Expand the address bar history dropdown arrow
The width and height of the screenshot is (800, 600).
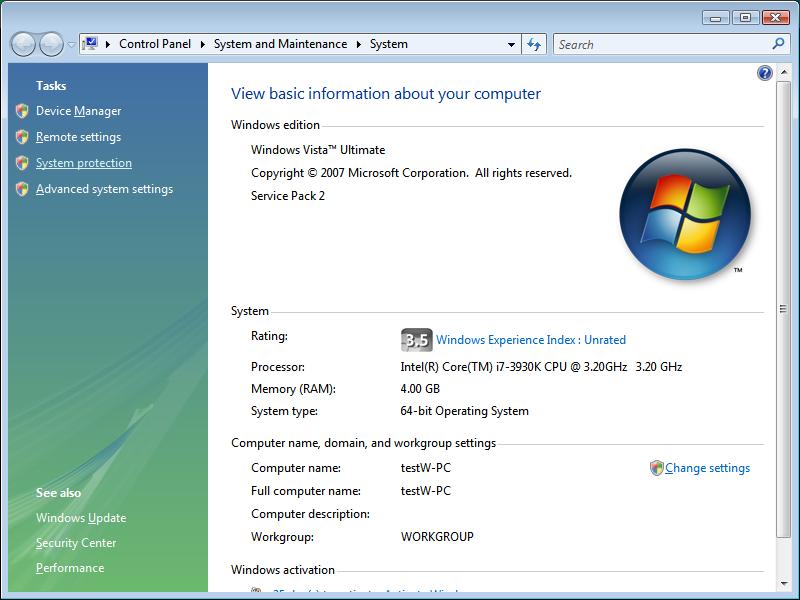point(511,44)
